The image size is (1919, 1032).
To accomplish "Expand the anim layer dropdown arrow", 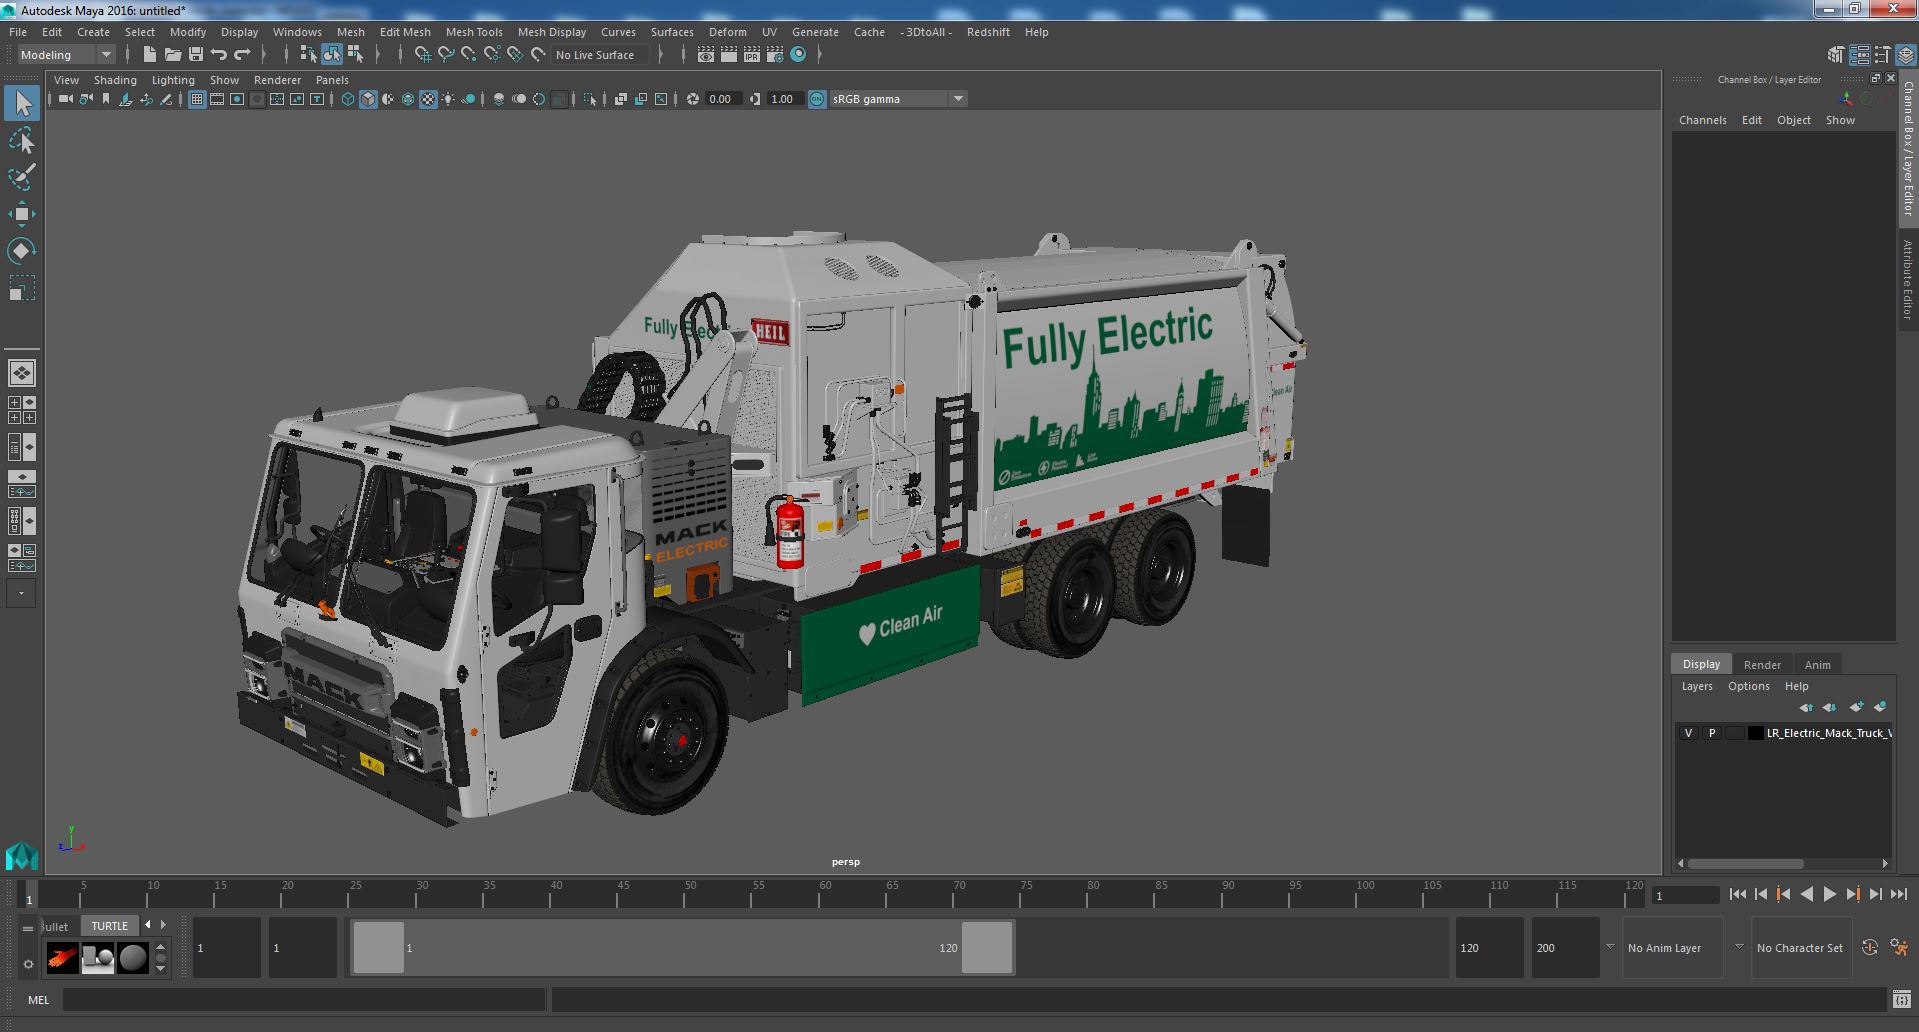I will pos(1610,947).
